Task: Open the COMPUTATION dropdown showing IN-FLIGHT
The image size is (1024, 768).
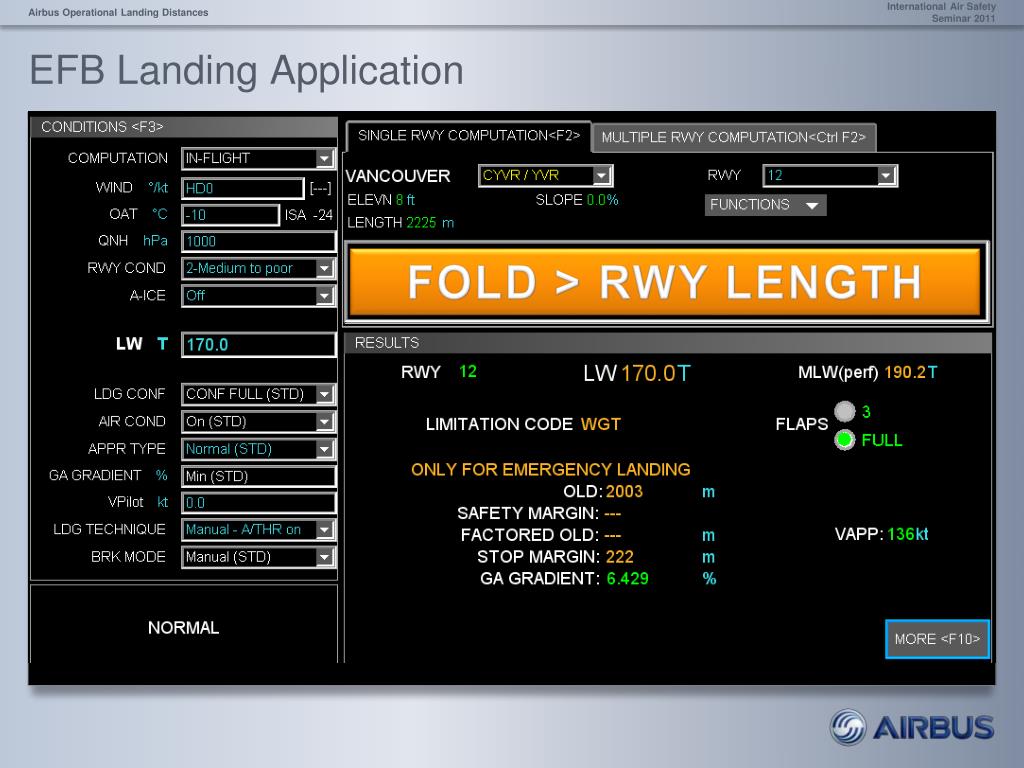Action: click(259, 159)
